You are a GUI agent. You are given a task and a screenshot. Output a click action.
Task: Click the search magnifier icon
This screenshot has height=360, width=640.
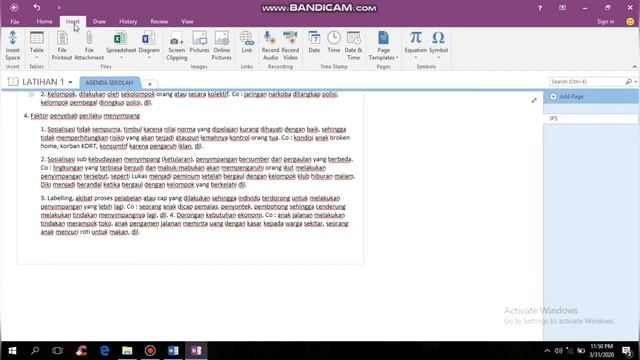pyautogui.click(x=629, y=82)
